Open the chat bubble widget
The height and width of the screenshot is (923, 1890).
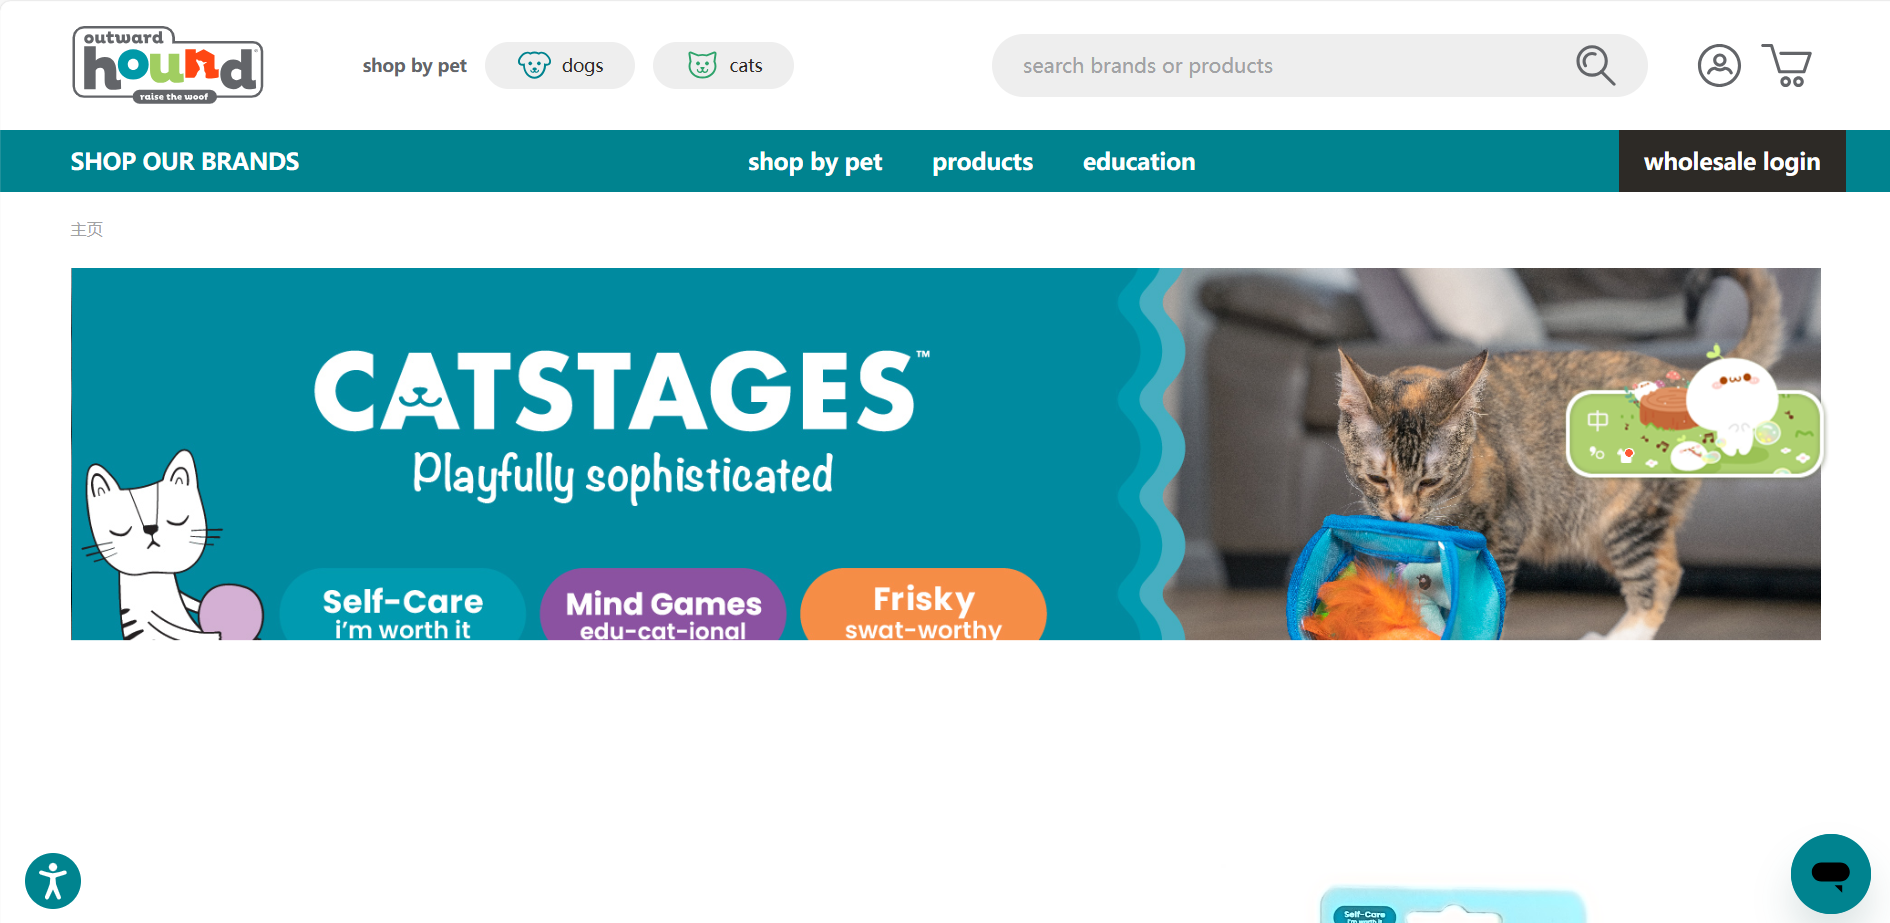point(1830,873)
